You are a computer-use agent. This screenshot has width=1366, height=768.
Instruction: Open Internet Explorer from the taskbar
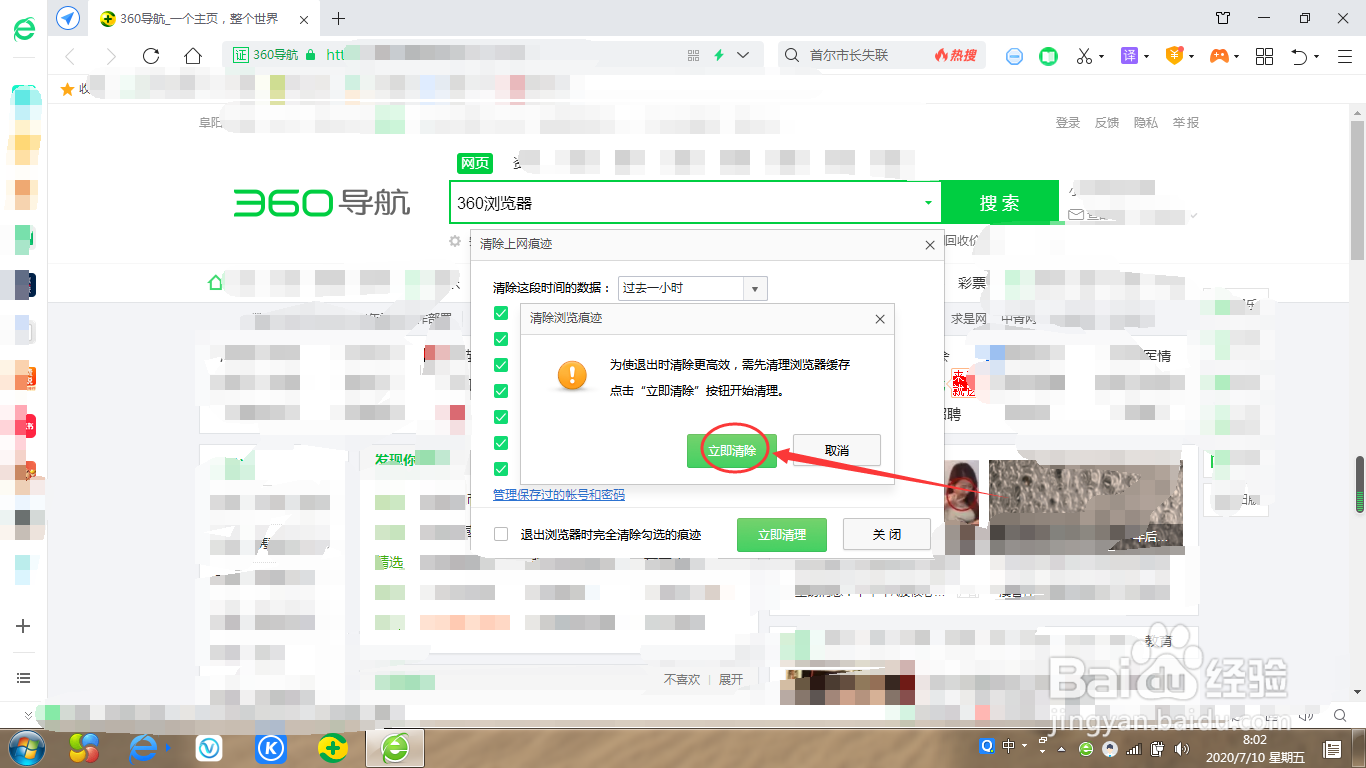tap(147, 748)
